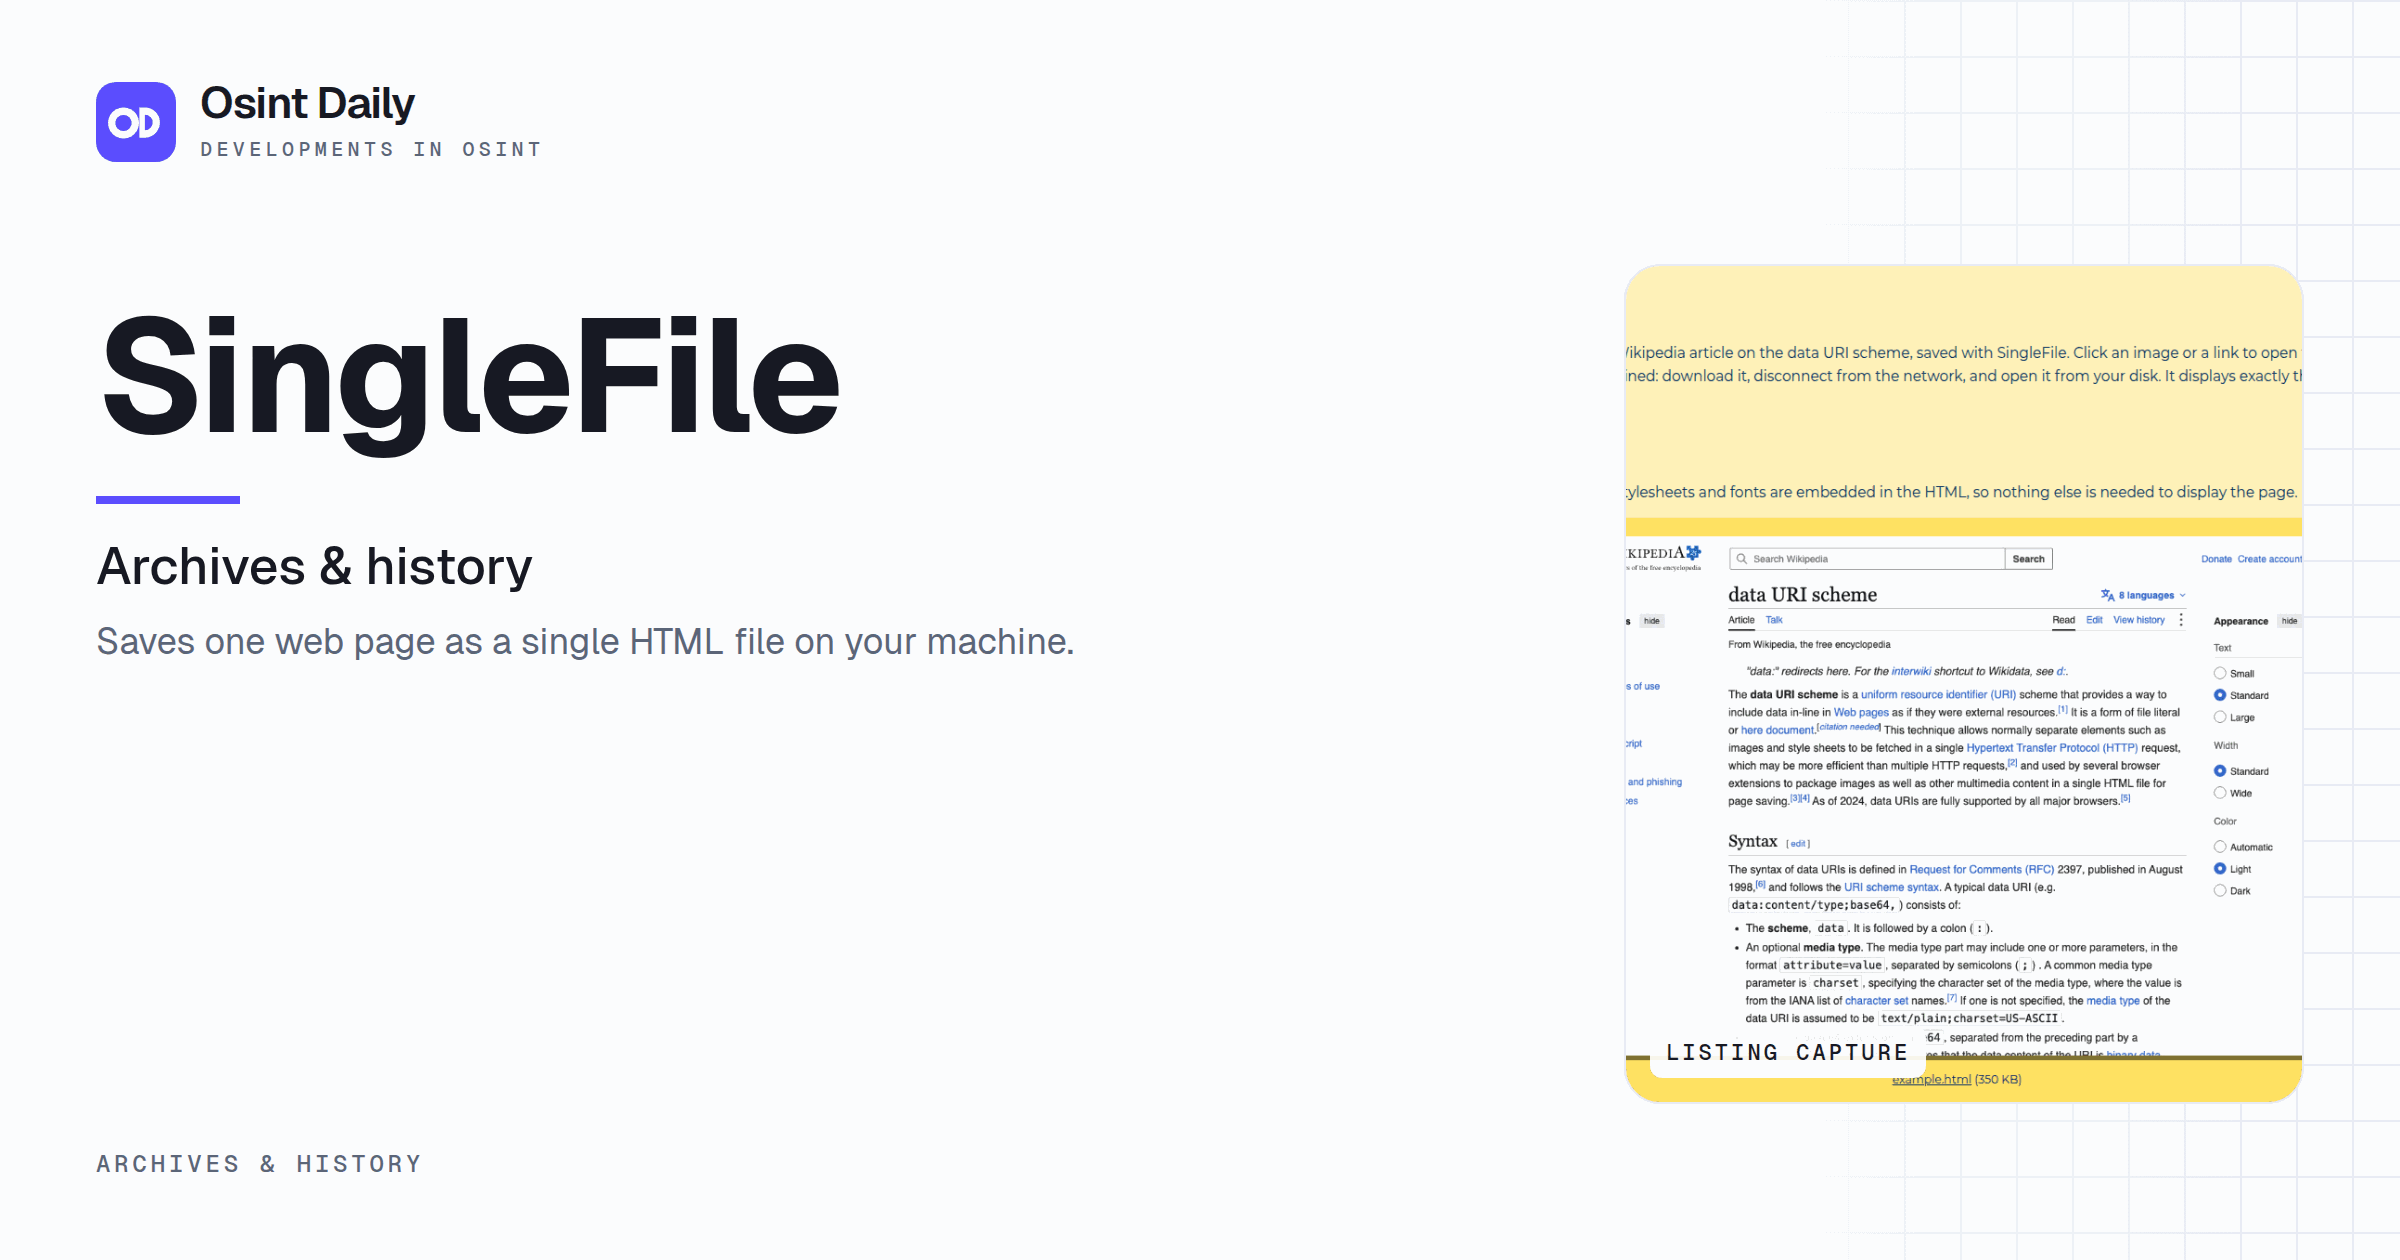This screenshot has height=1260, width=2400.
Task: Click the Create account link
Action: click(x=2269, y=559)
